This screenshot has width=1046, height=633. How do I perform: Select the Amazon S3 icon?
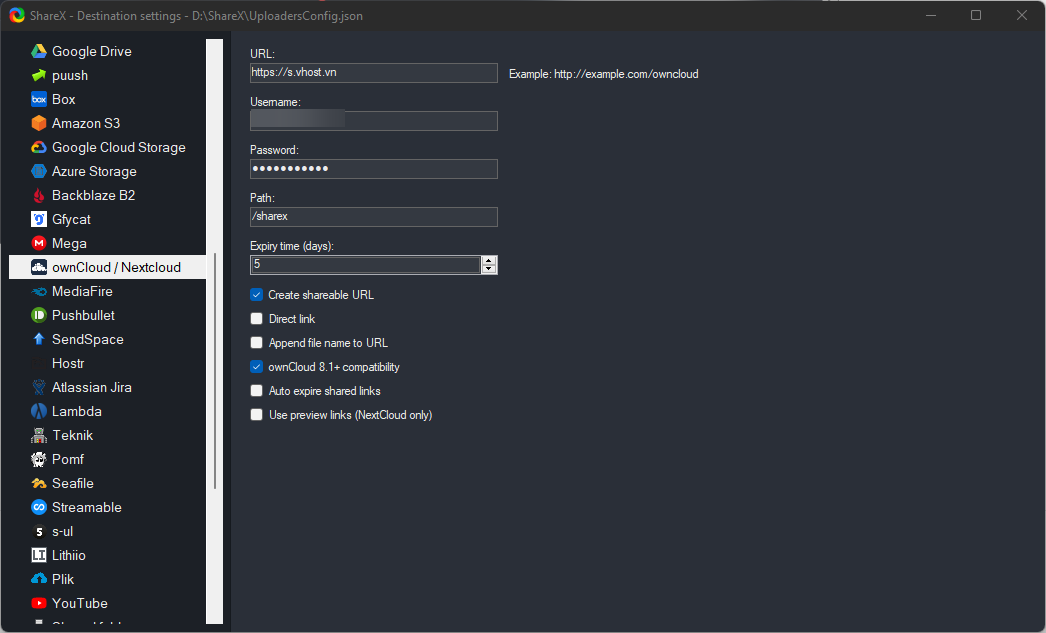point(39,123)
